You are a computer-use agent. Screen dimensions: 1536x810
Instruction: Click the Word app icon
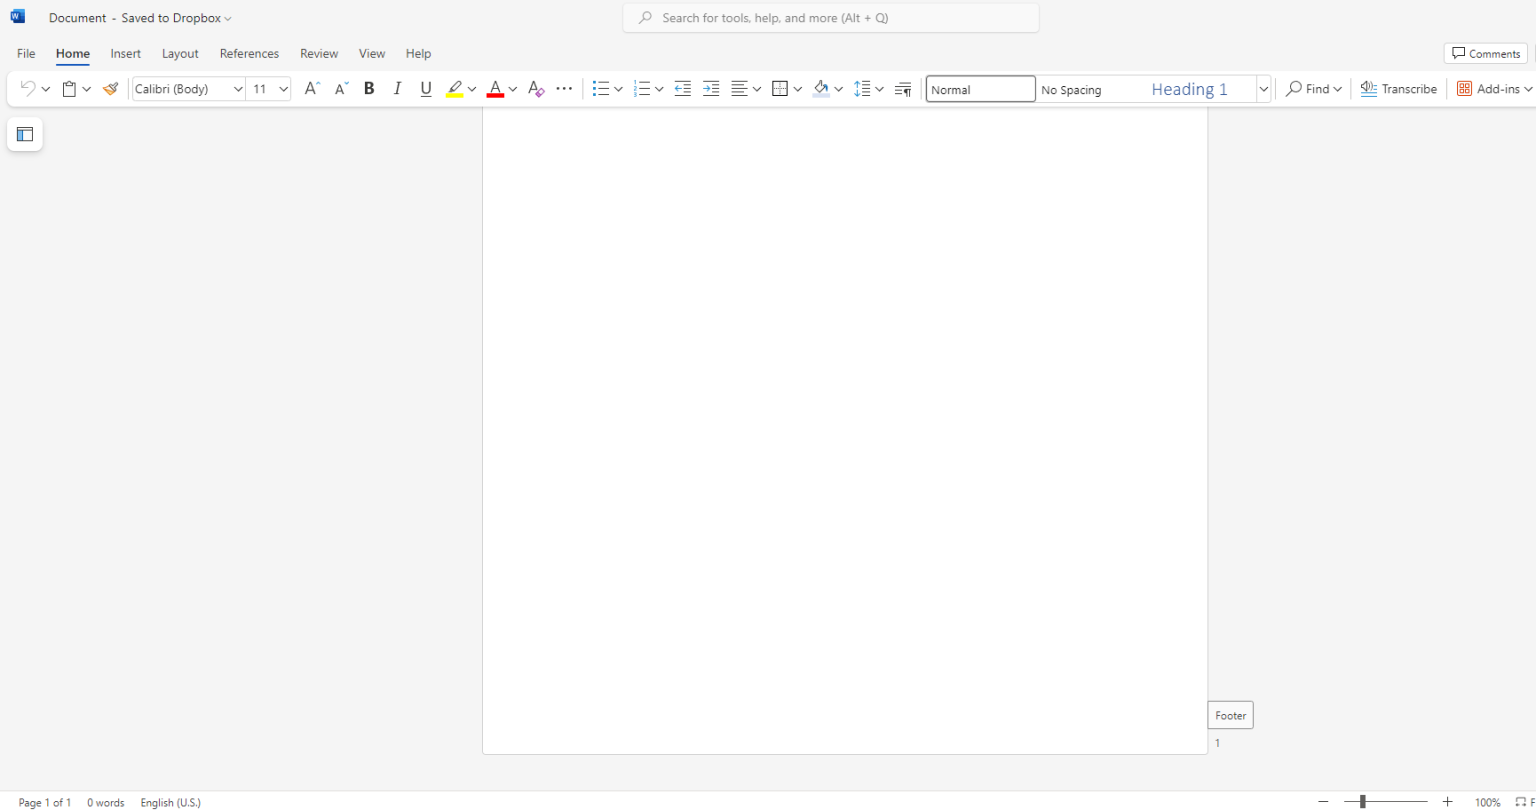[17, 17]
